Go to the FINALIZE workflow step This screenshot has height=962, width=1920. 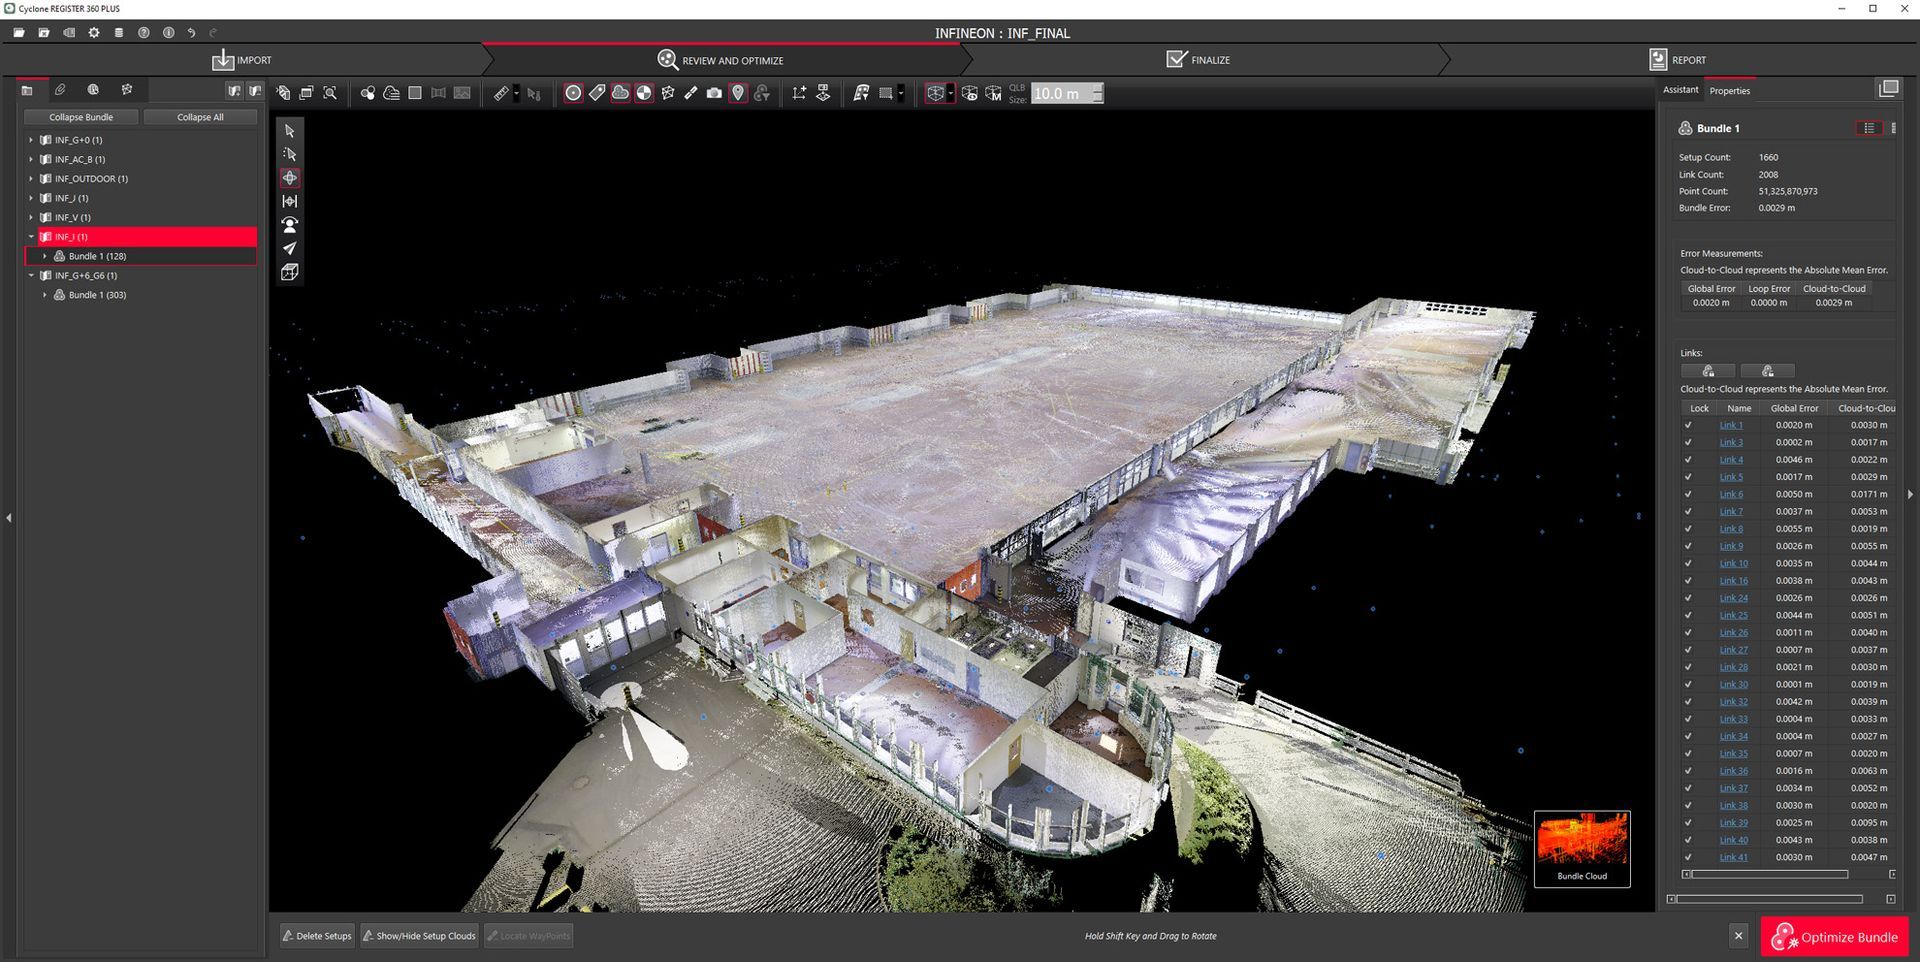coord(1198,60)
